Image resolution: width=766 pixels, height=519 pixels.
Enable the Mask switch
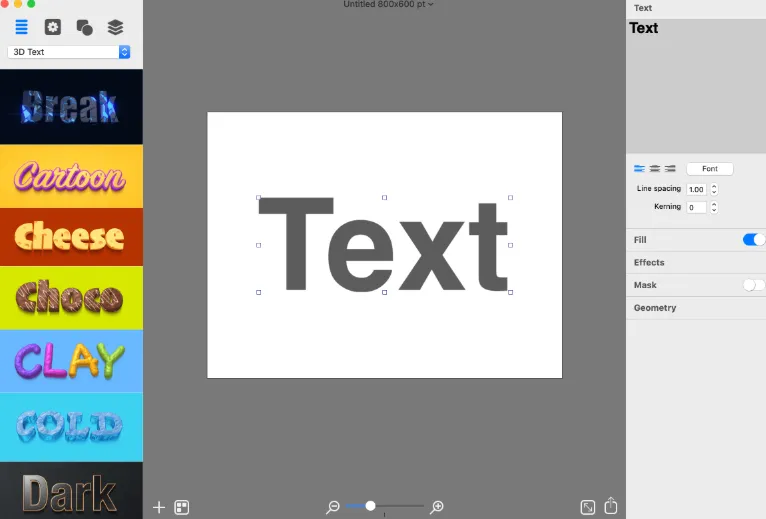point(754,285)
